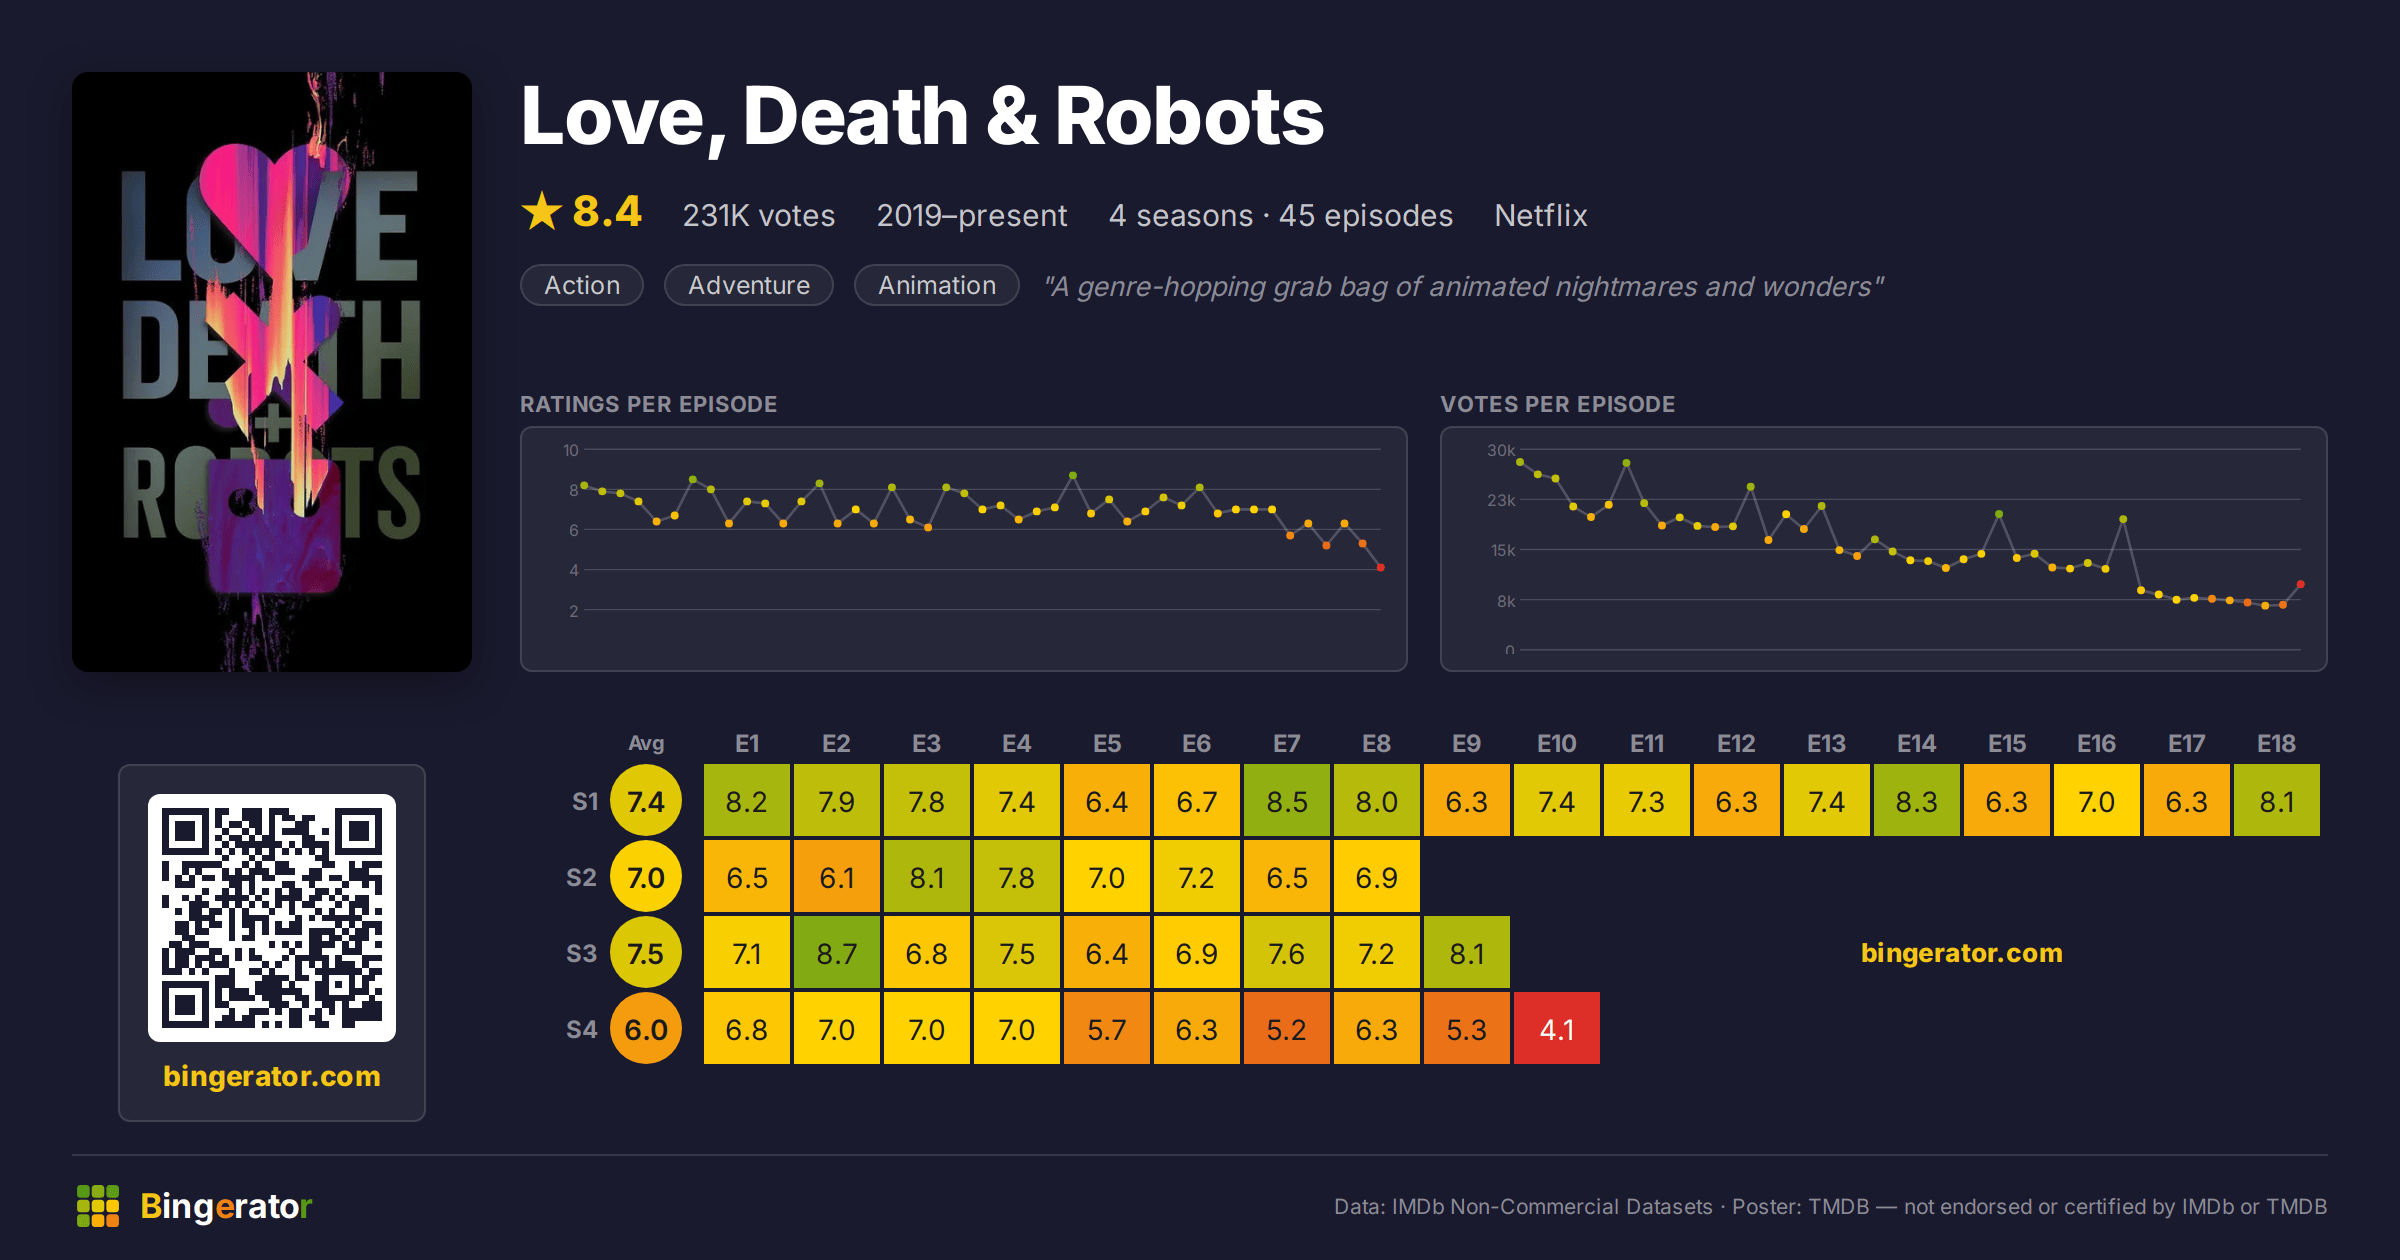Click the green 8.7 cell in S3
This screenshot has width=2400, height=1260.
tap(837, 953)
